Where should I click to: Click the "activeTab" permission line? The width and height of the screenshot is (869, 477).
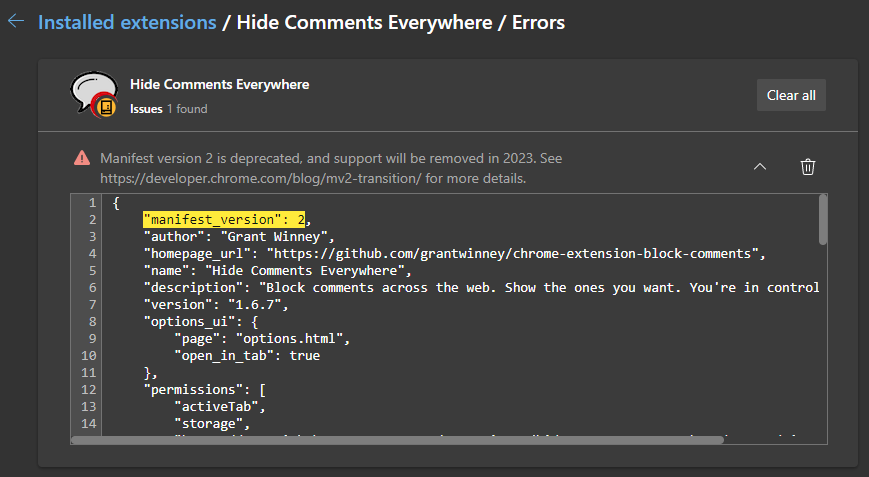(220, 407)
